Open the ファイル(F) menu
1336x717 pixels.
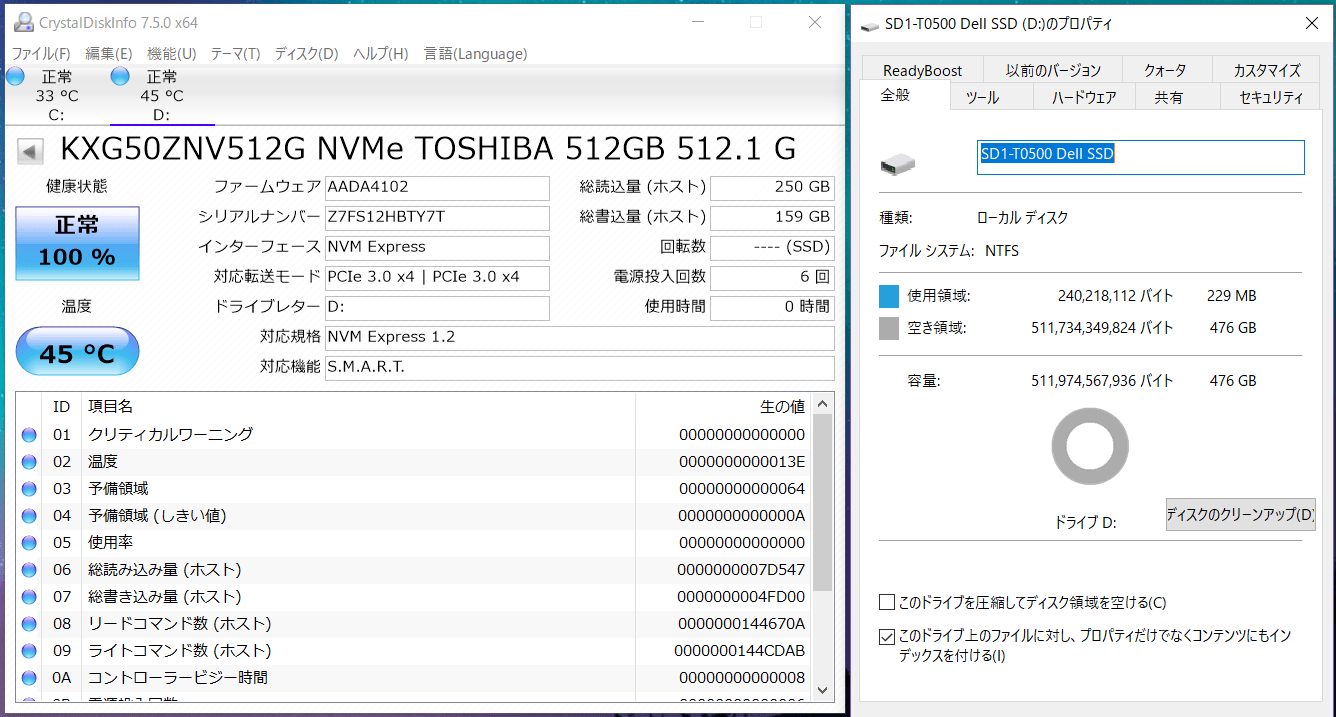click(41, 54)
